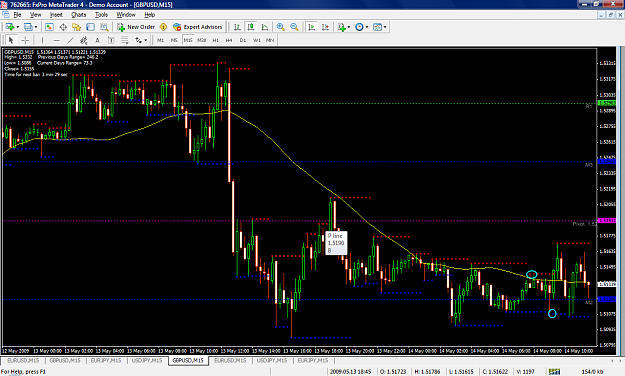Open the Templates dropdown arrow
Image resolution: width=625 pixels, height=376 pixels.
click(x=385, y=27)
